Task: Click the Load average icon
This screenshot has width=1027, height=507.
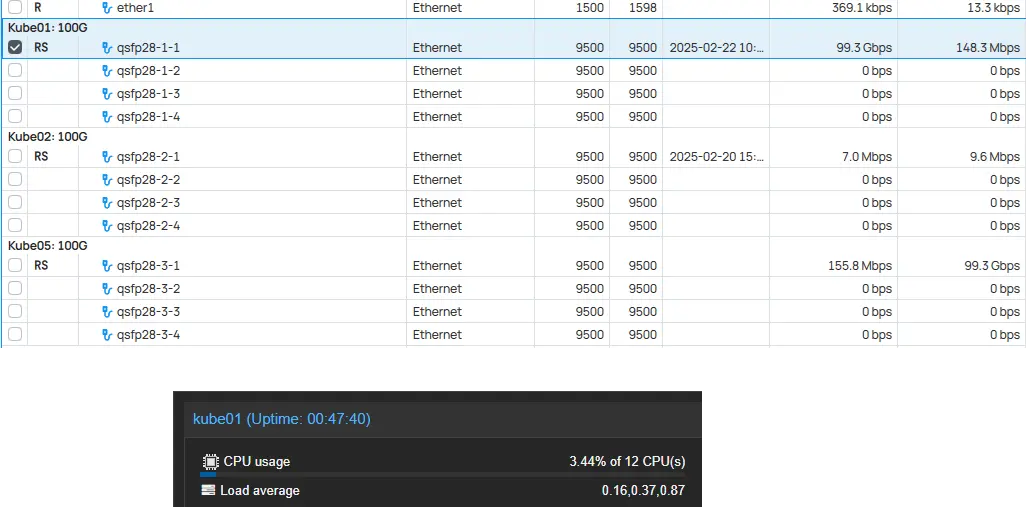Action: (x=209, y=490)
